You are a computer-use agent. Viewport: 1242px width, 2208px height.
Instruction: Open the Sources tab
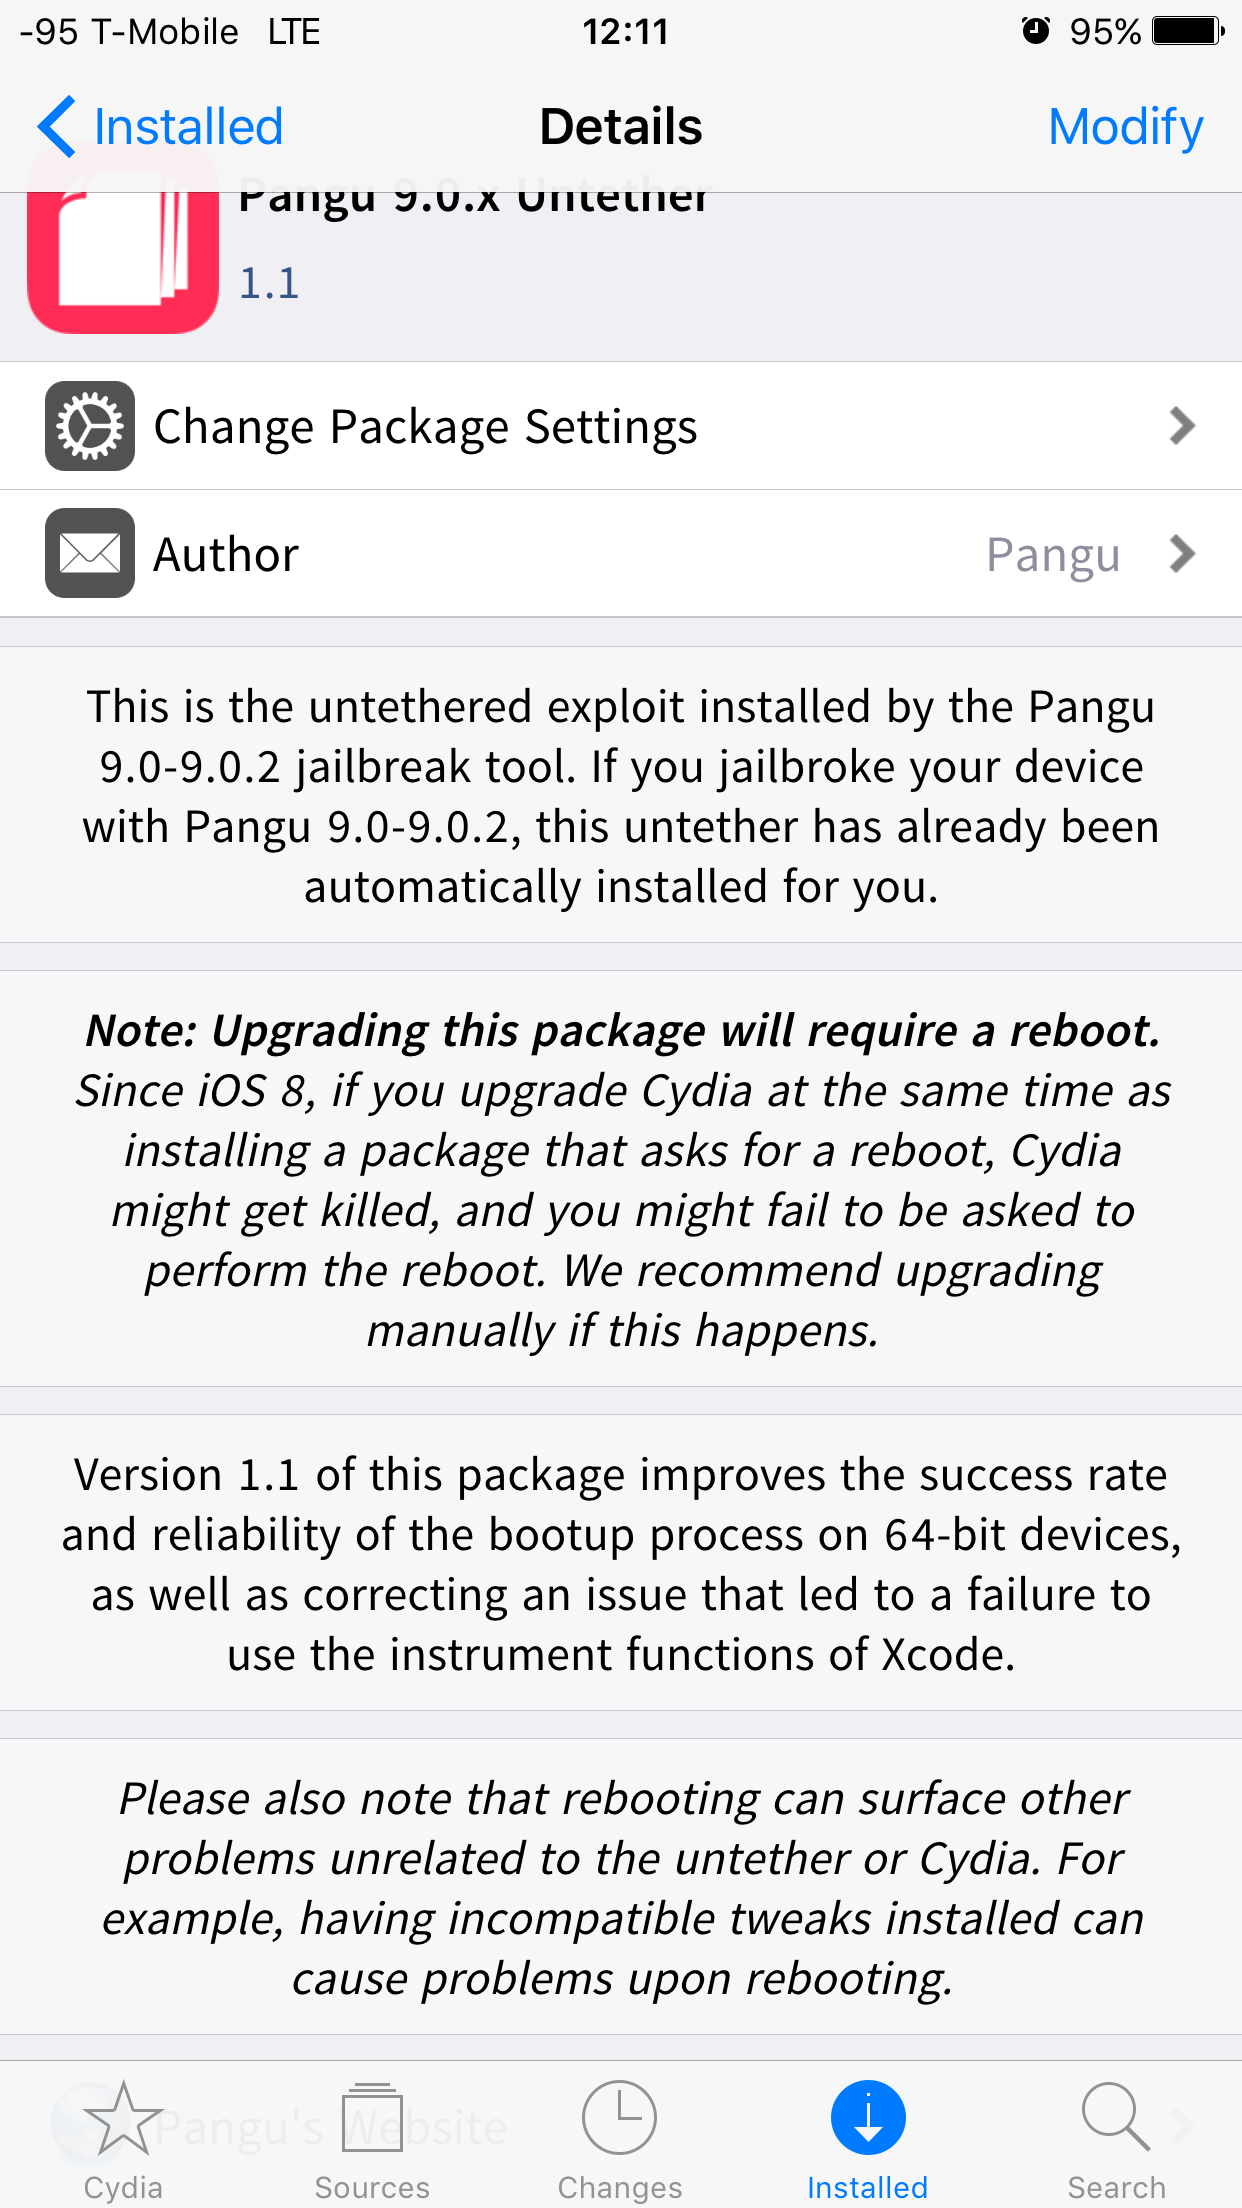[372, 2138]
